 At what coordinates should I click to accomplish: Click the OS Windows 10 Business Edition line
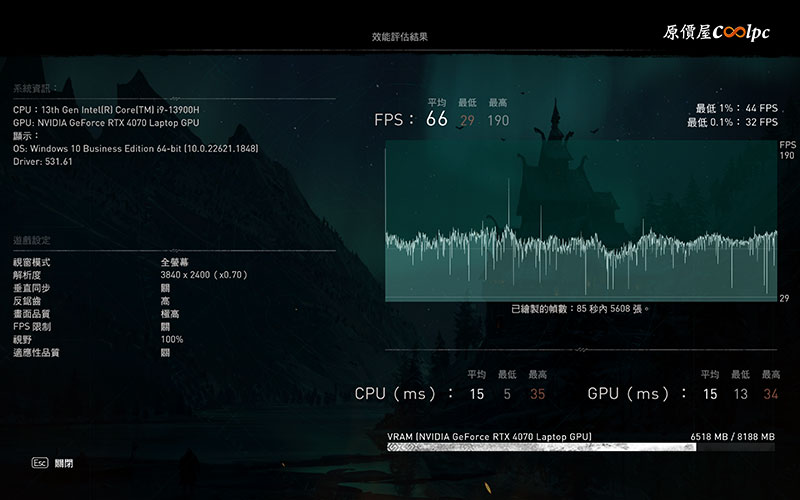pyautogui.click(x=136, y=148)
